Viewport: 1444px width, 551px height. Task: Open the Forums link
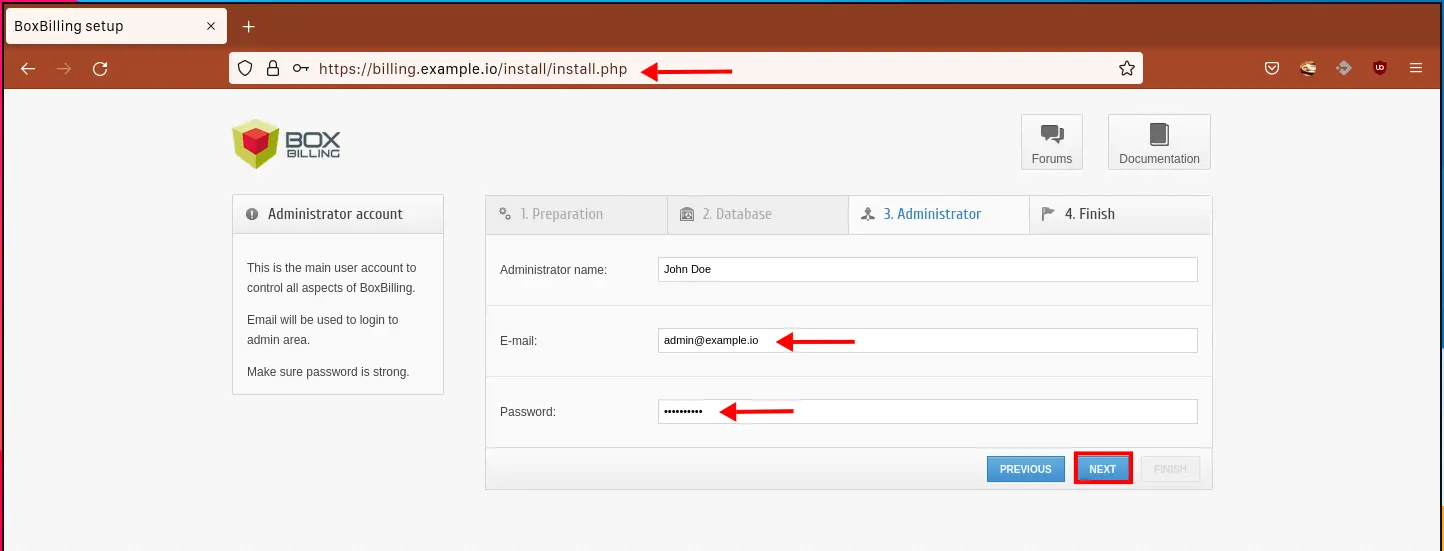click(1051, 142)
